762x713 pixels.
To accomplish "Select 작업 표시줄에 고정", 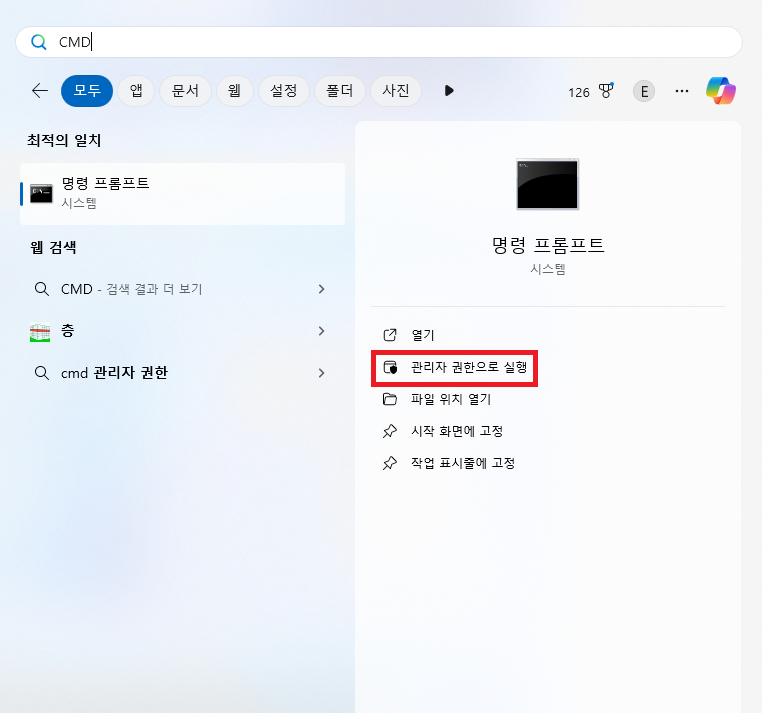I will (463, 463).
